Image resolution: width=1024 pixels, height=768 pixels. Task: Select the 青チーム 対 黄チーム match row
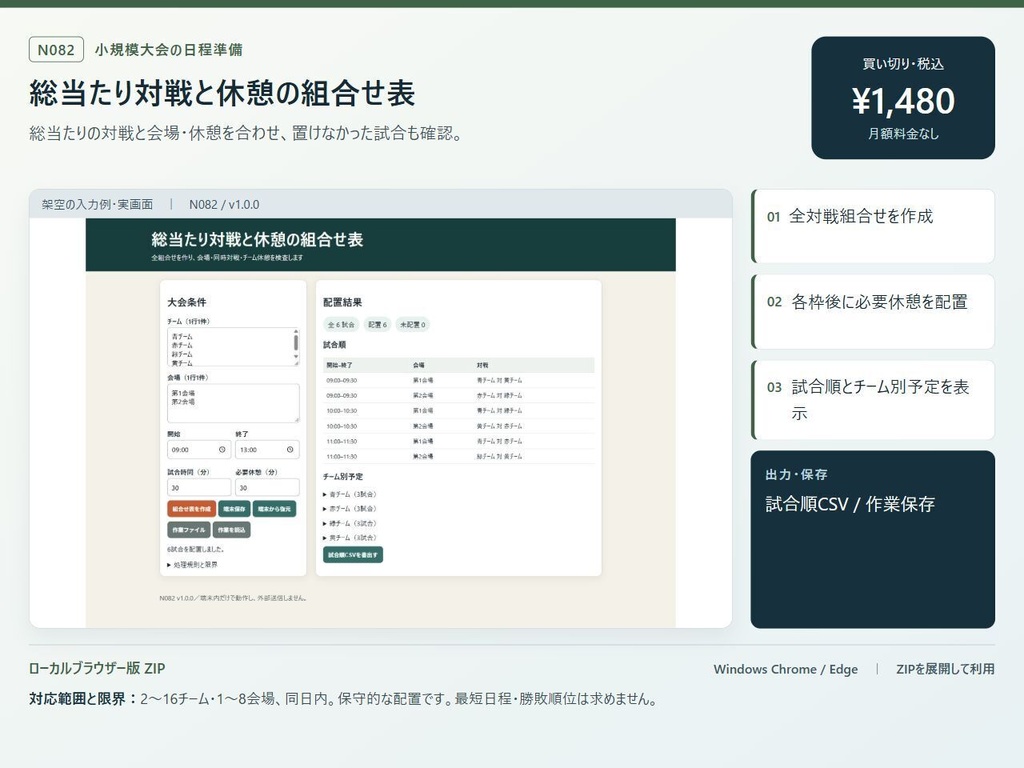pyautogui.click(x=458, y=380)
